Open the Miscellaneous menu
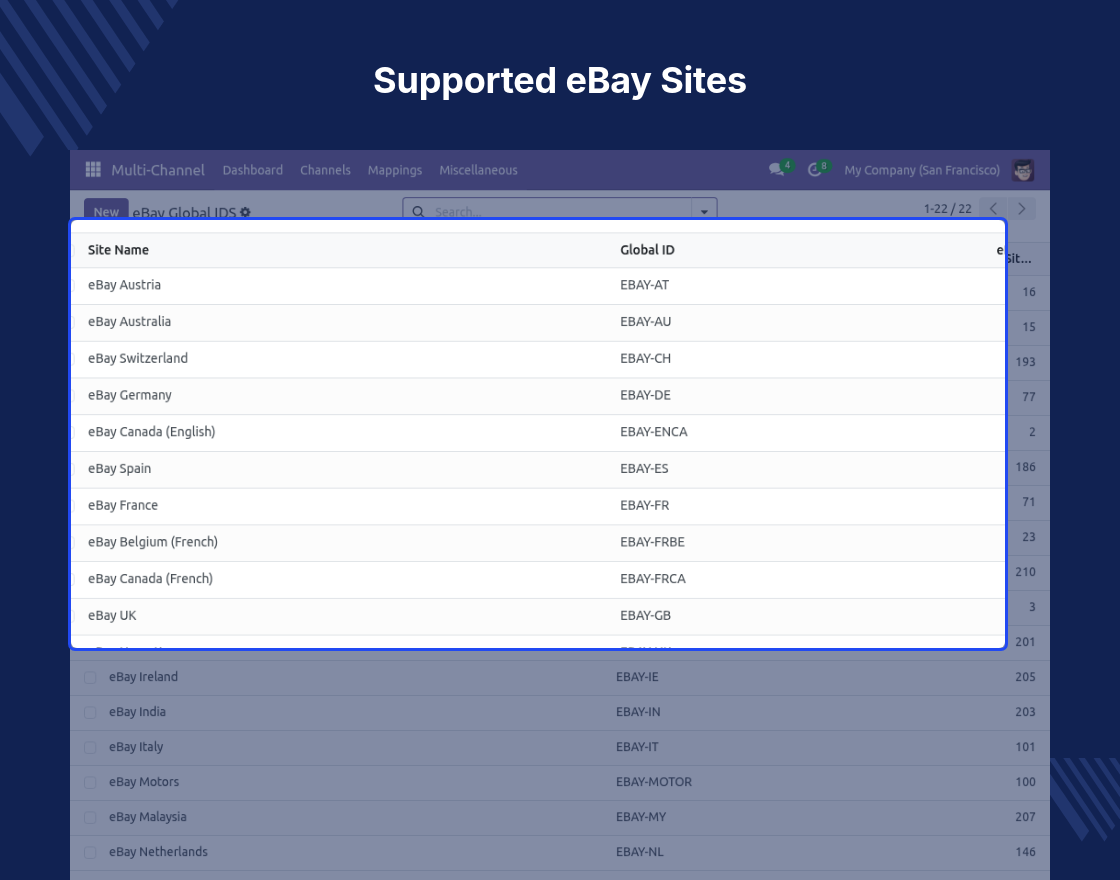 (x=478, y=170)
